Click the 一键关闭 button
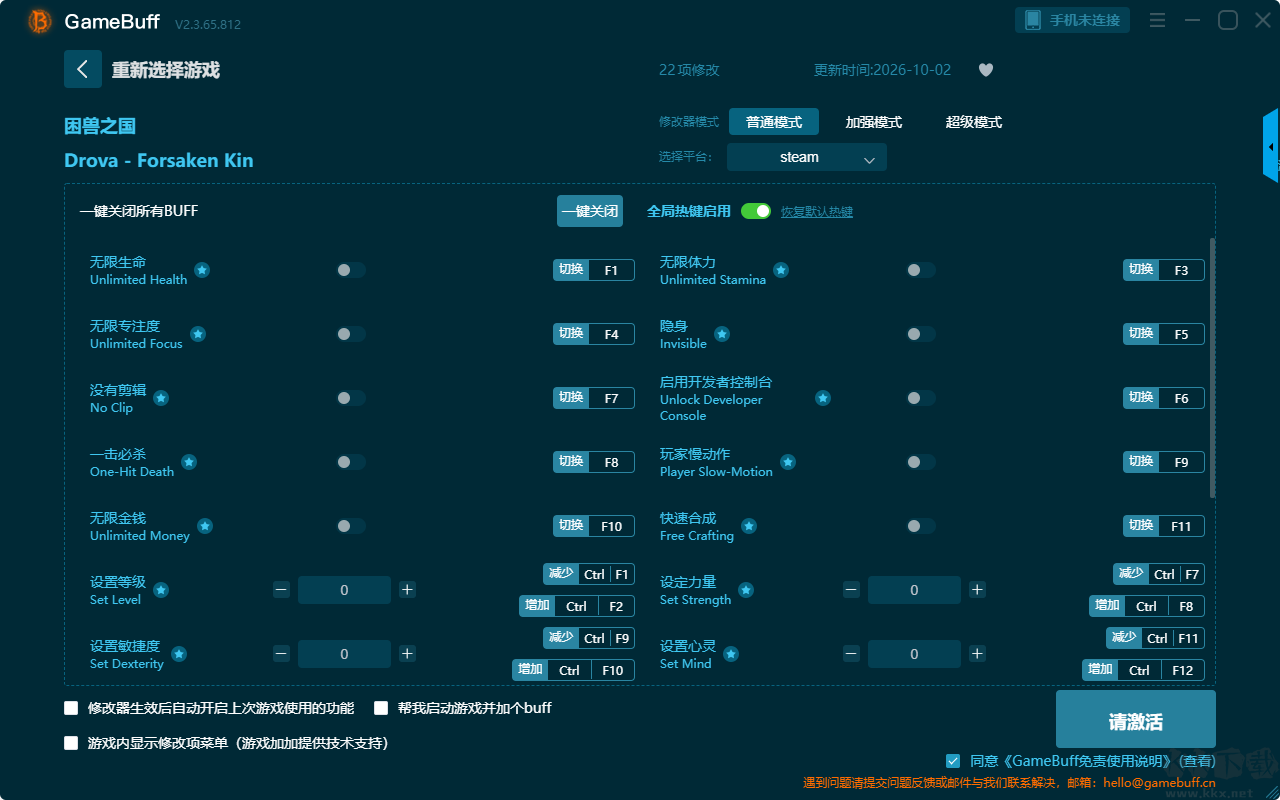This screenshot has height=800, width=1280. click(590, 211)
